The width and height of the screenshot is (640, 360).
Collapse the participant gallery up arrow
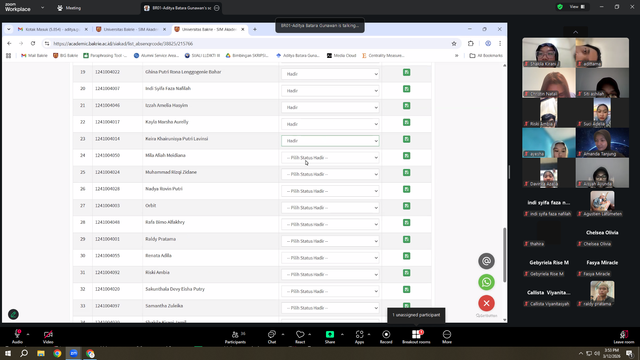576,32
